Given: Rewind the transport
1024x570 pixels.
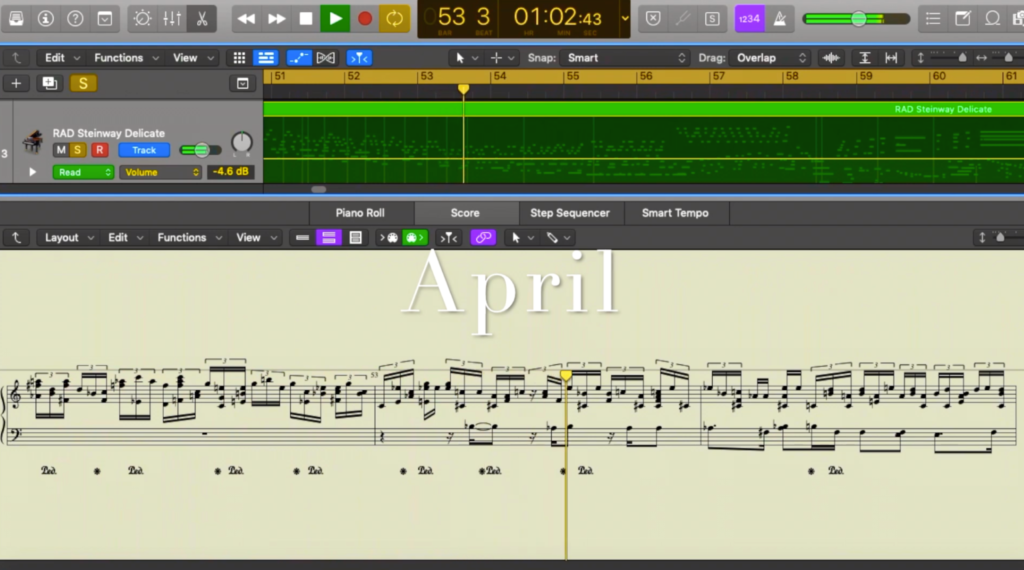Looking at the screenshot, I should 246,19.
